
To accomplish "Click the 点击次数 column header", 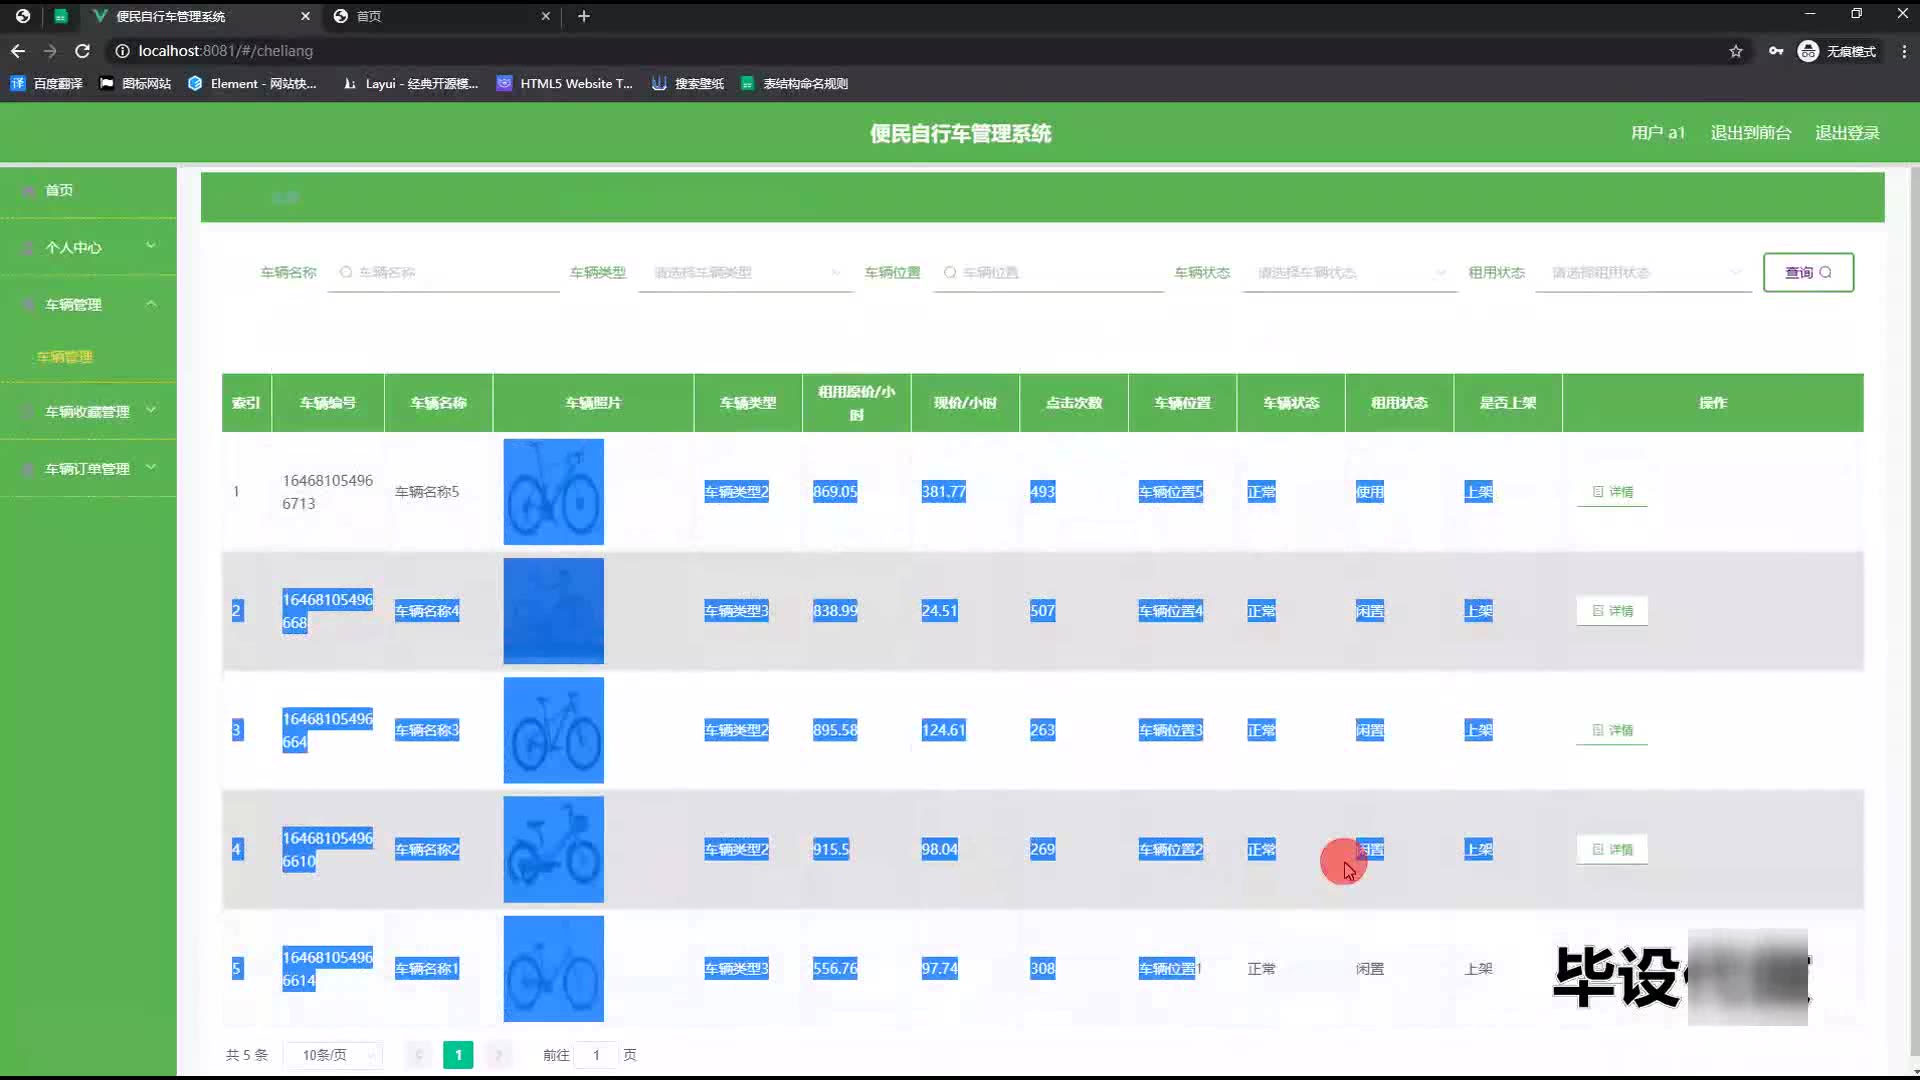I will [1074, 403].
